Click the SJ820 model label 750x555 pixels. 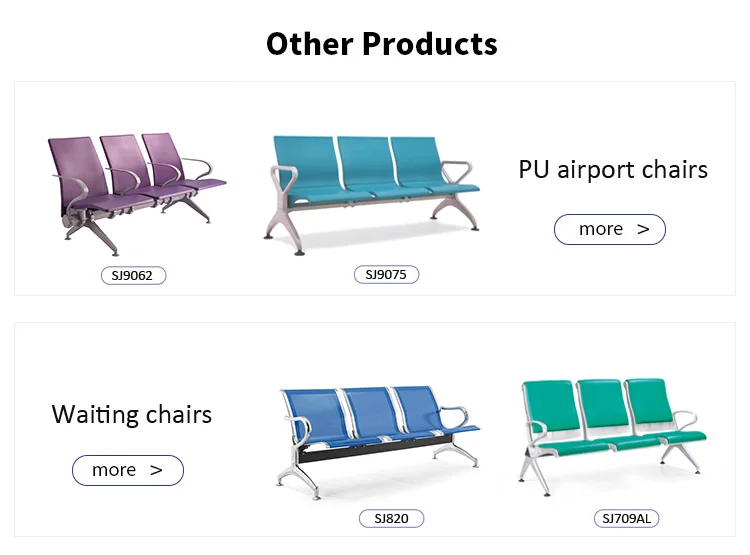(x=391, y=518)
